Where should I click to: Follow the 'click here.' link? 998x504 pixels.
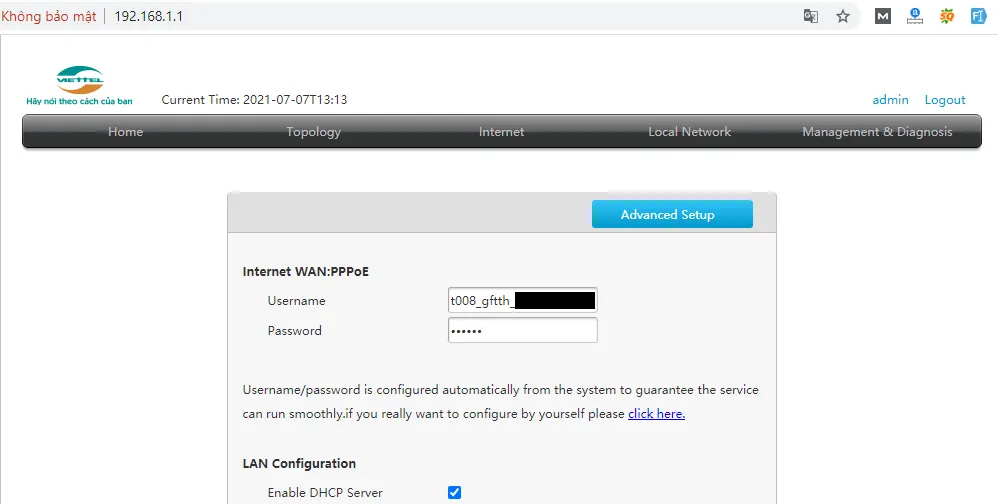click(656, 414)
